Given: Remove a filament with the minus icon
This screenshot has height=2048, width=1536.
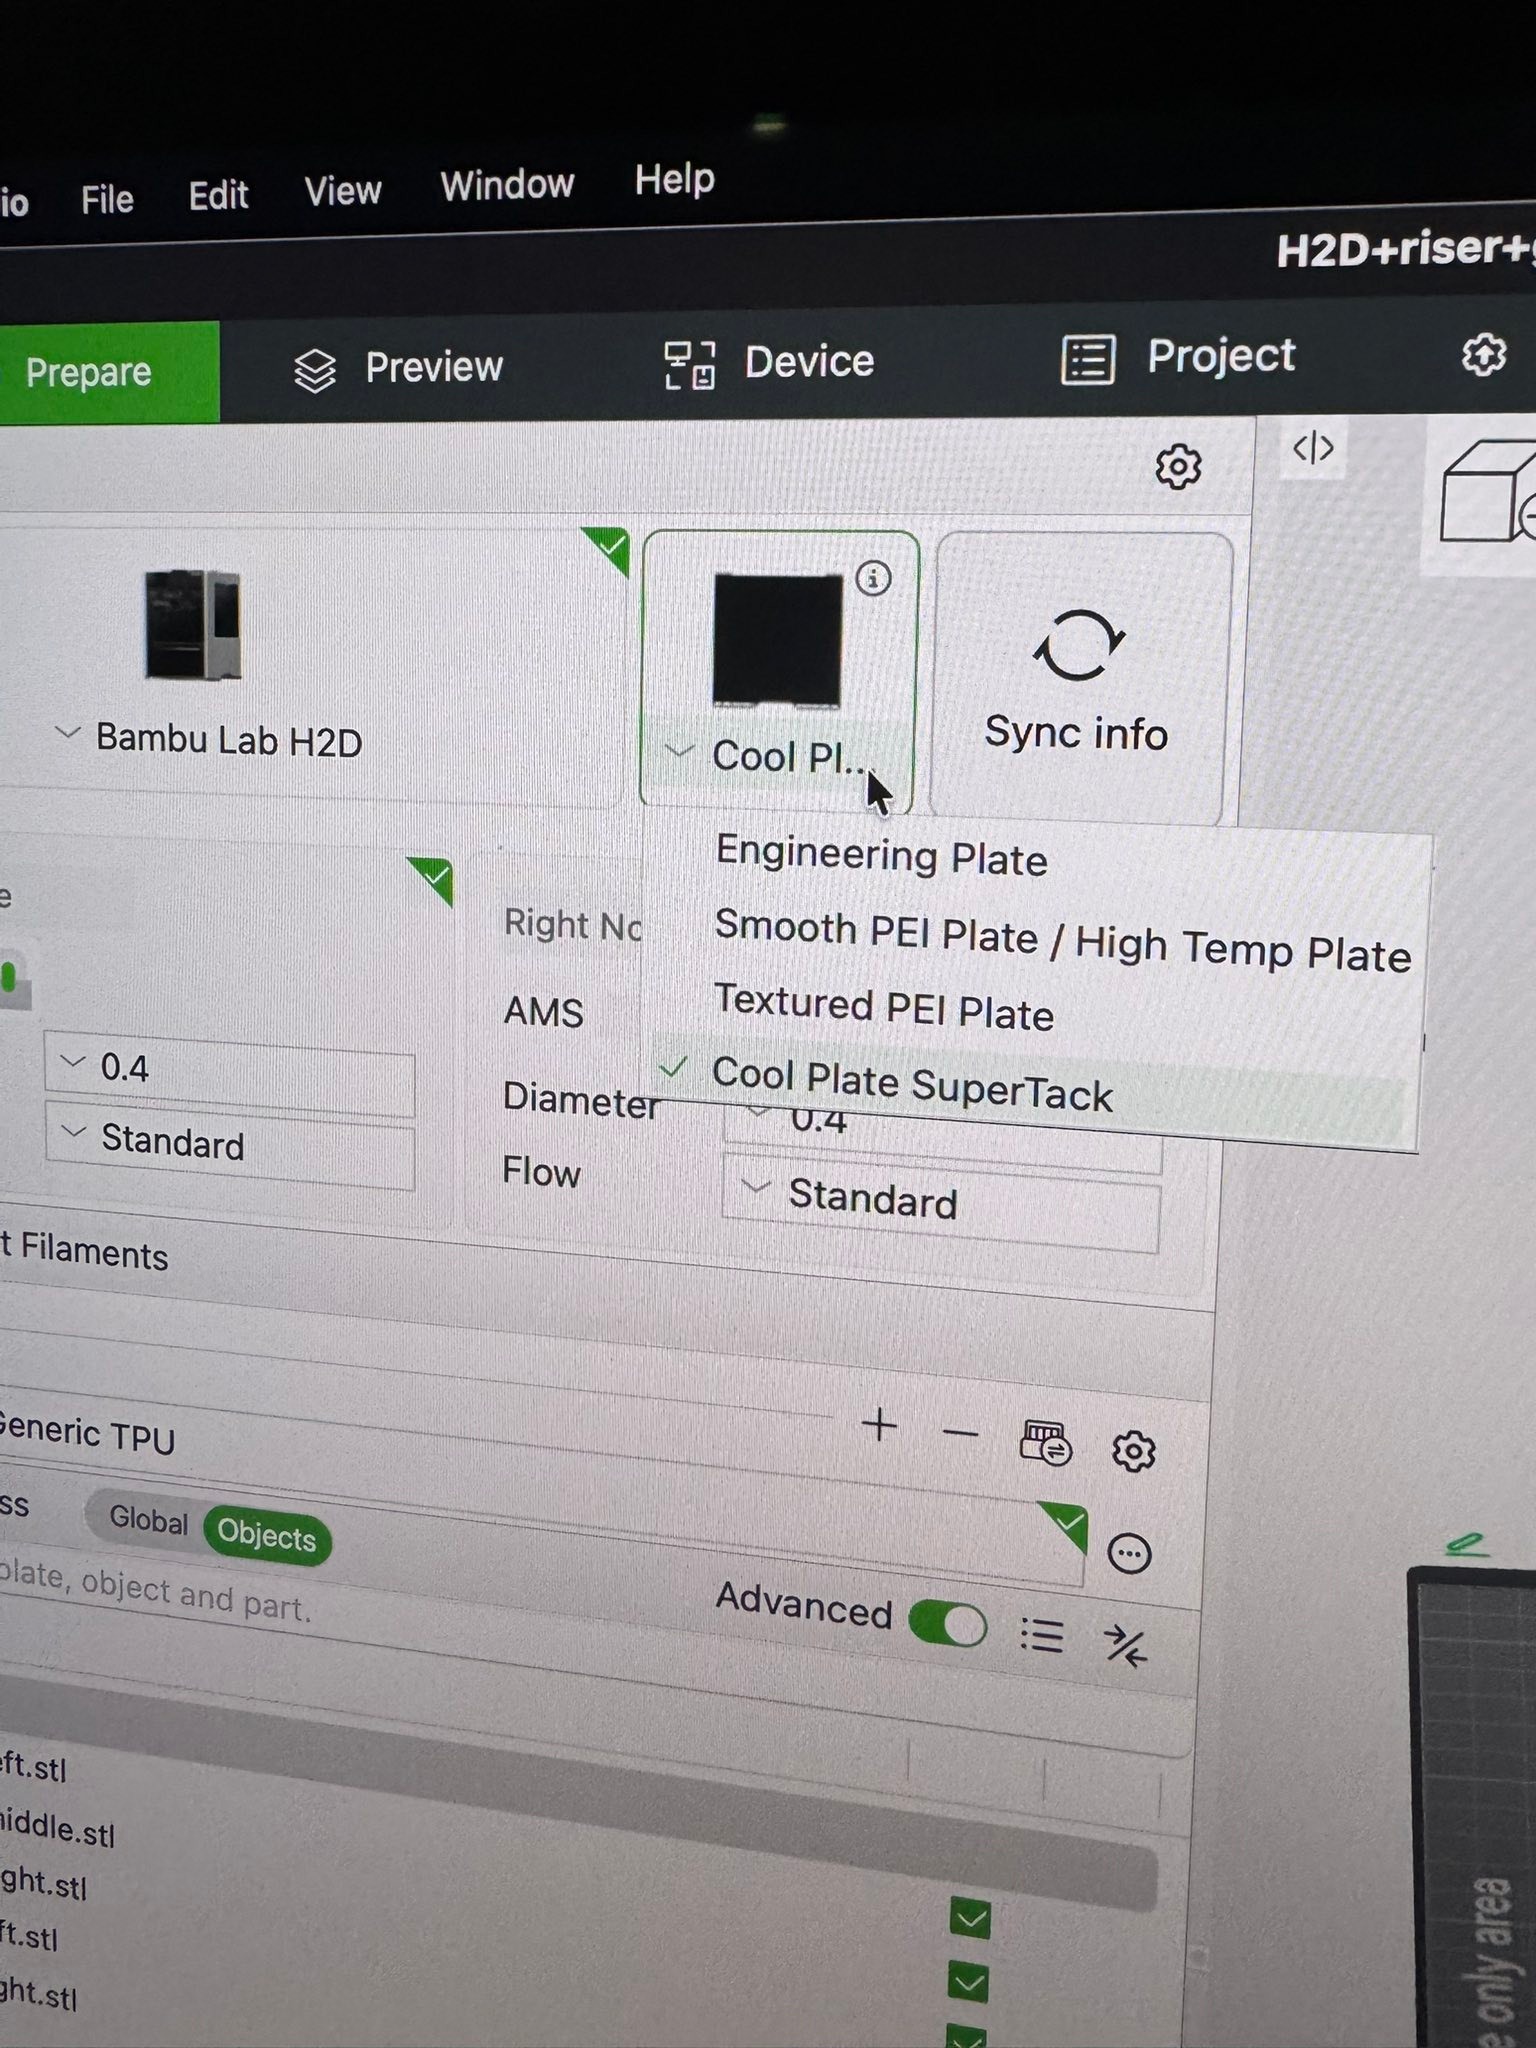Looking at the screenshot, I should tap(960, 1434).
